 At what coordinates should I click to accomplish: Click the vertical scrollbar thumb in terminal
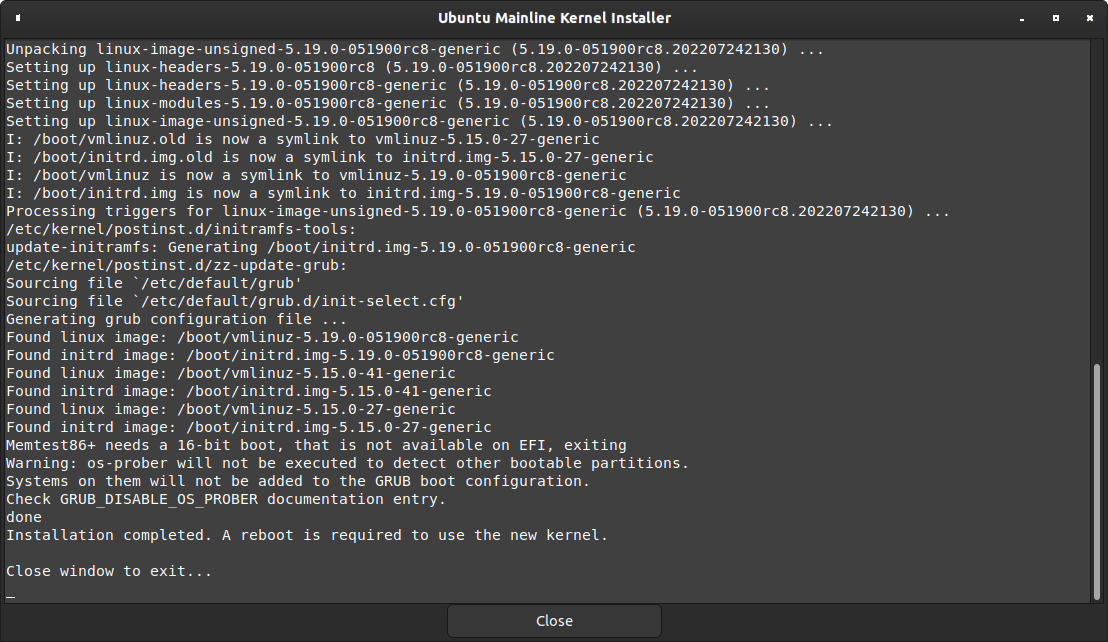[1096, 480]
